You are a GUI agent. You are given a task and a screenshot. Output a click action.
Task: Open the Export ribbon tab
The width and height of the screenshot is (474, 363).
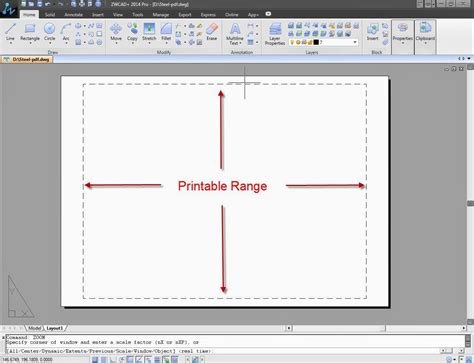click(185, 15)
